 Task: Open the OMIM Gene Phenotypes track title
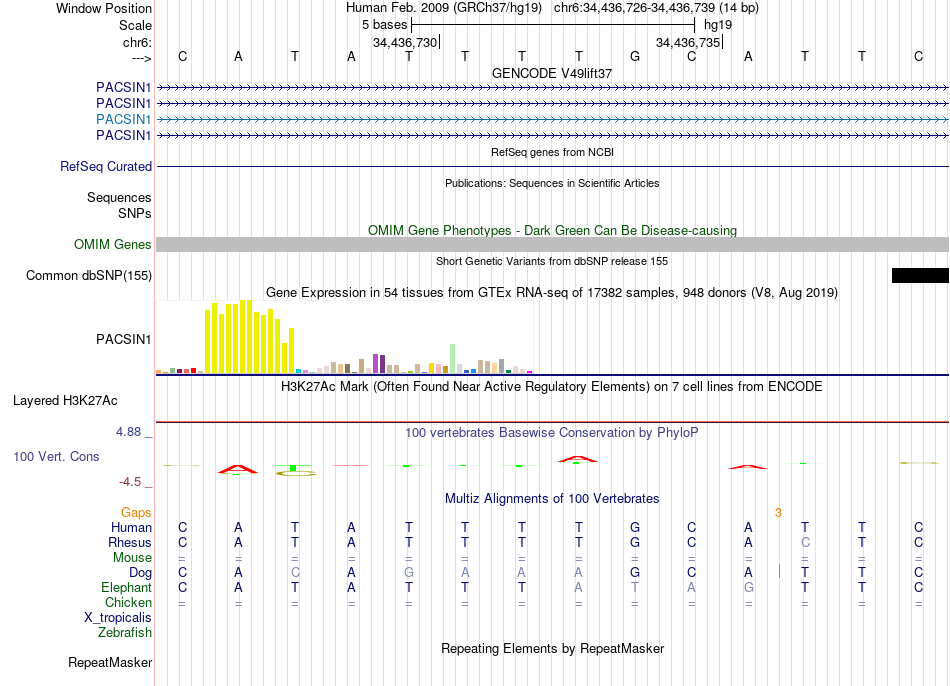[x=552, y=230]
